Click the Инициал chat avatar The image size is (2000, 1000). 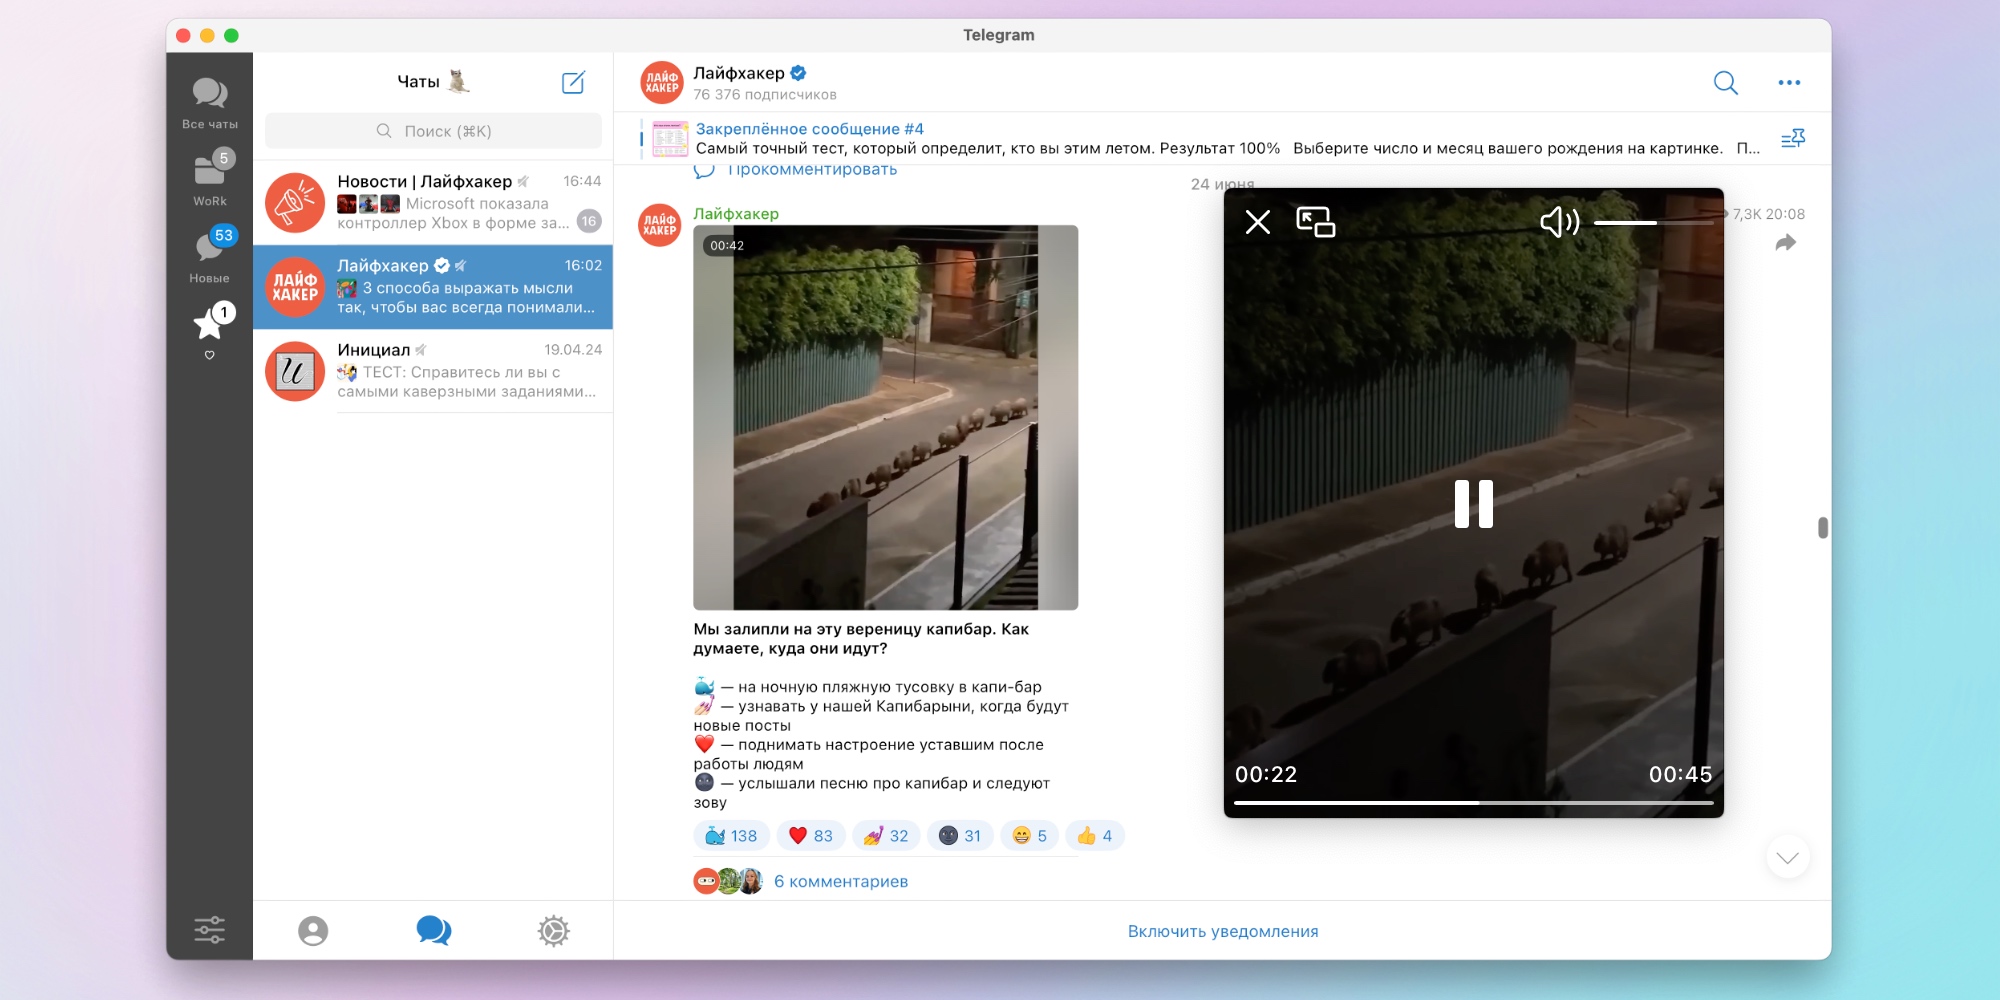[295, 371]
